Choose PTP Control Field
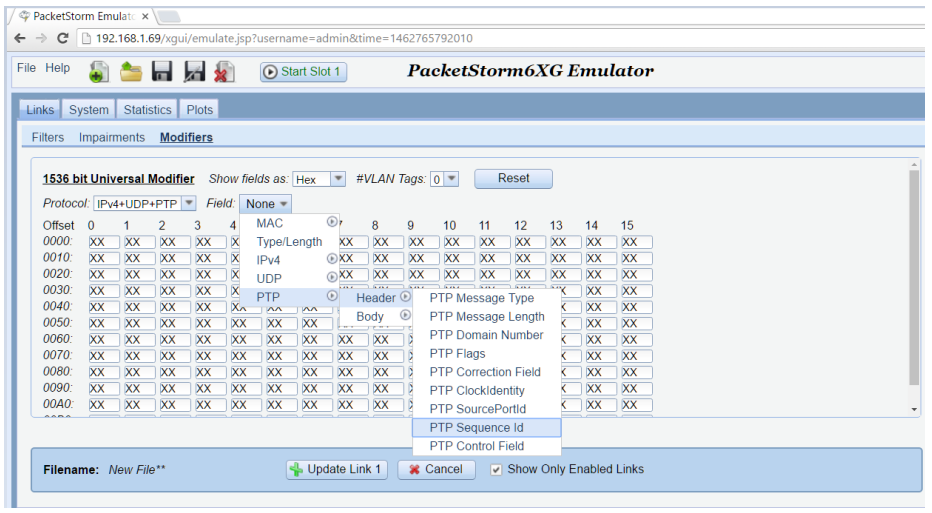932x513 pixels. 486,446
